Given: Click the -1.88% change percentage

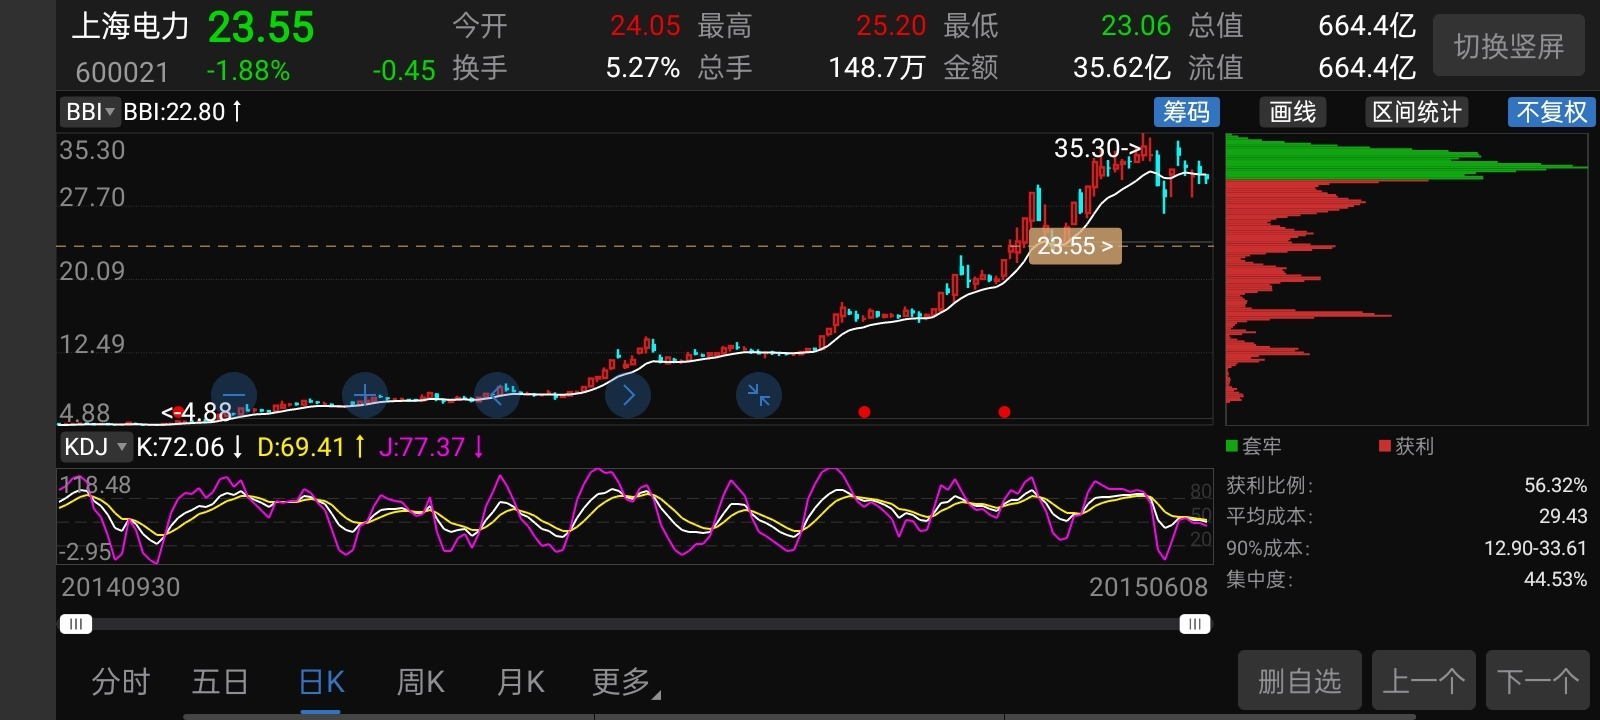Looking at the screenshot, I should click(x=248, y=71).
